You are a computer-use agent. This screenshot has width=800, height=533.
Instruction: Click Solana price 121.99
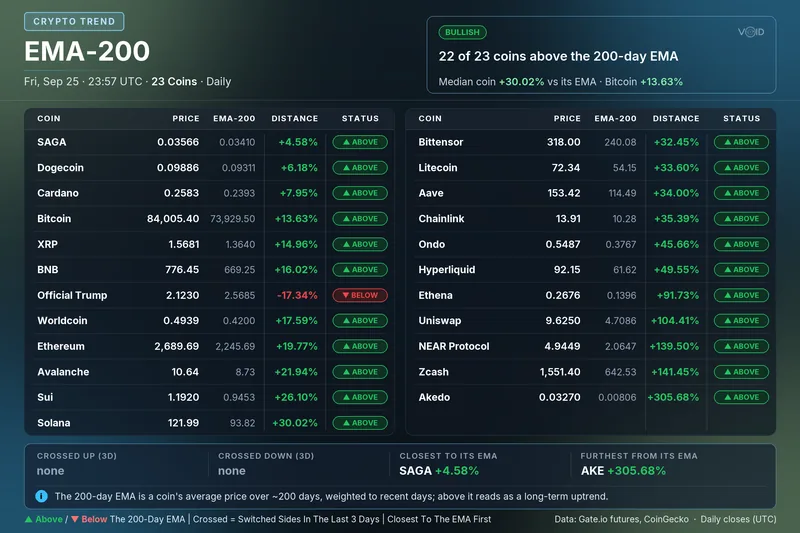point(183,423)
